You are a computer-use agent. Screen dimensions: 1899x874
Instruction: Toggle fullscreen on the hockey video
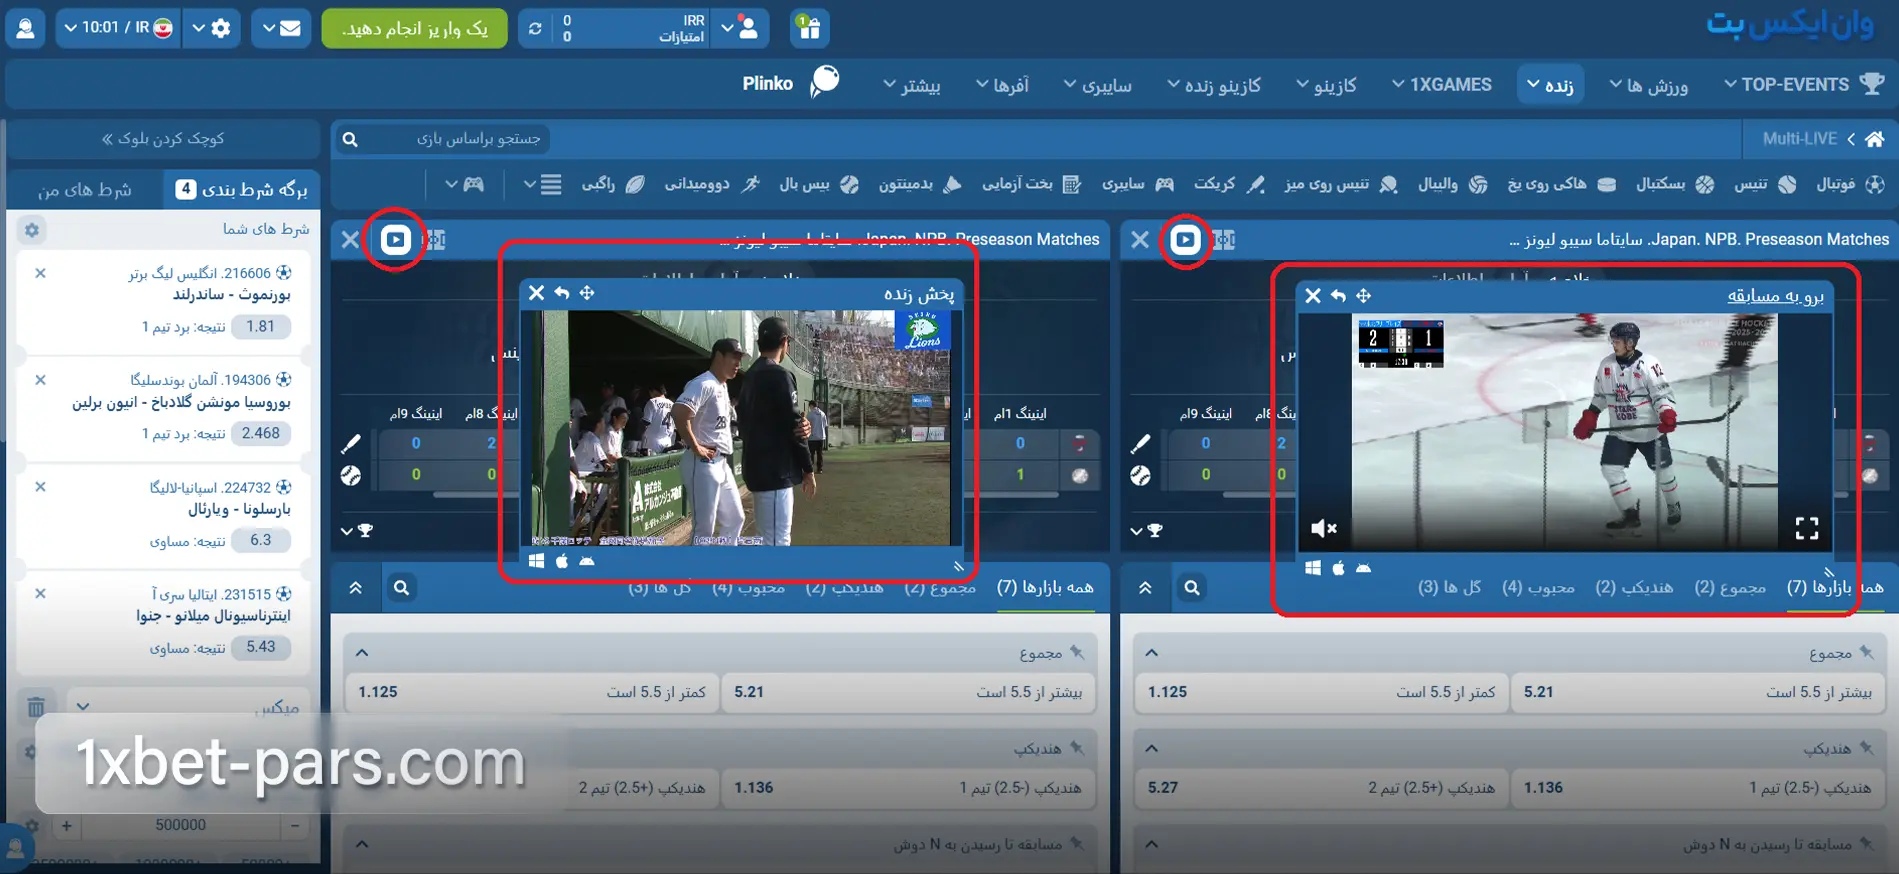[x=1807, y=528]
